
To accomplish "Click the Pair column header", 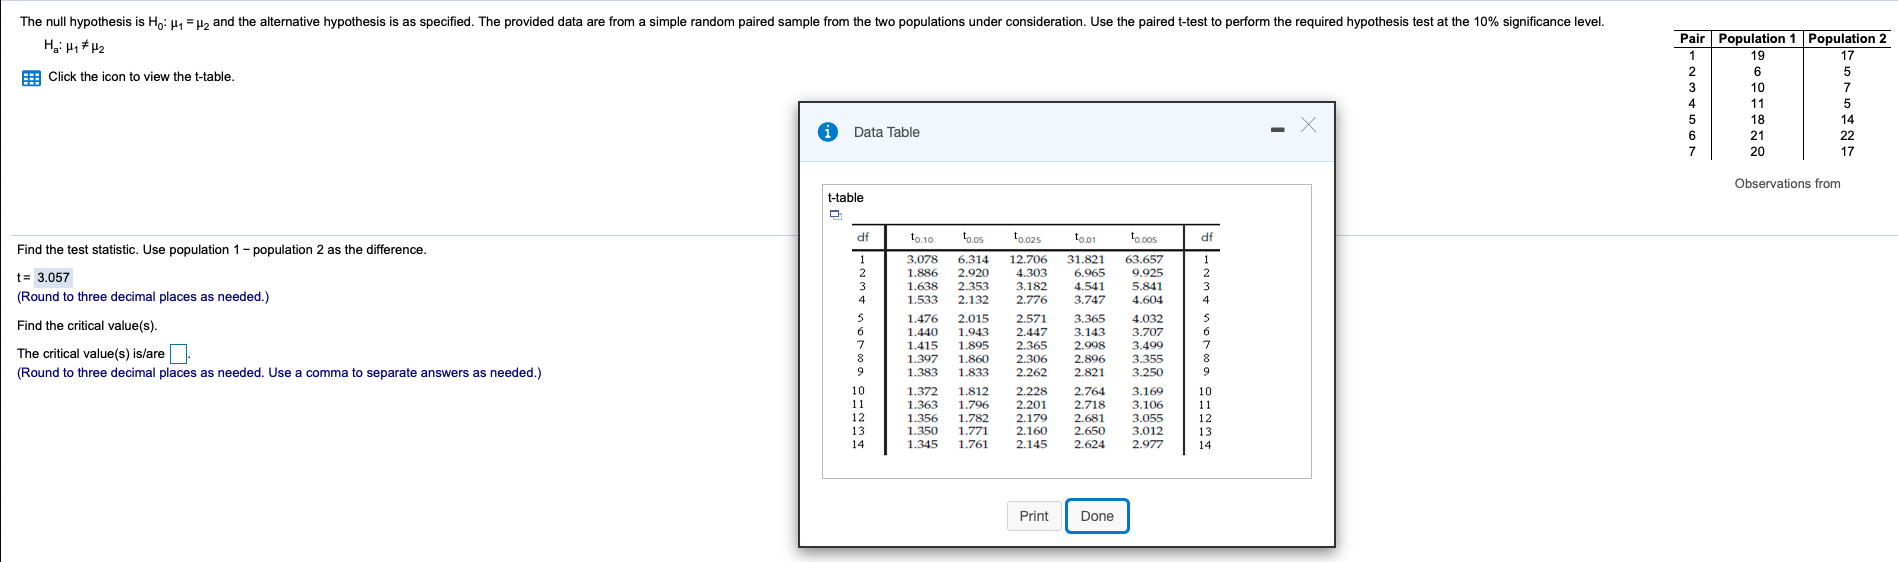I will pos(1692,39).
